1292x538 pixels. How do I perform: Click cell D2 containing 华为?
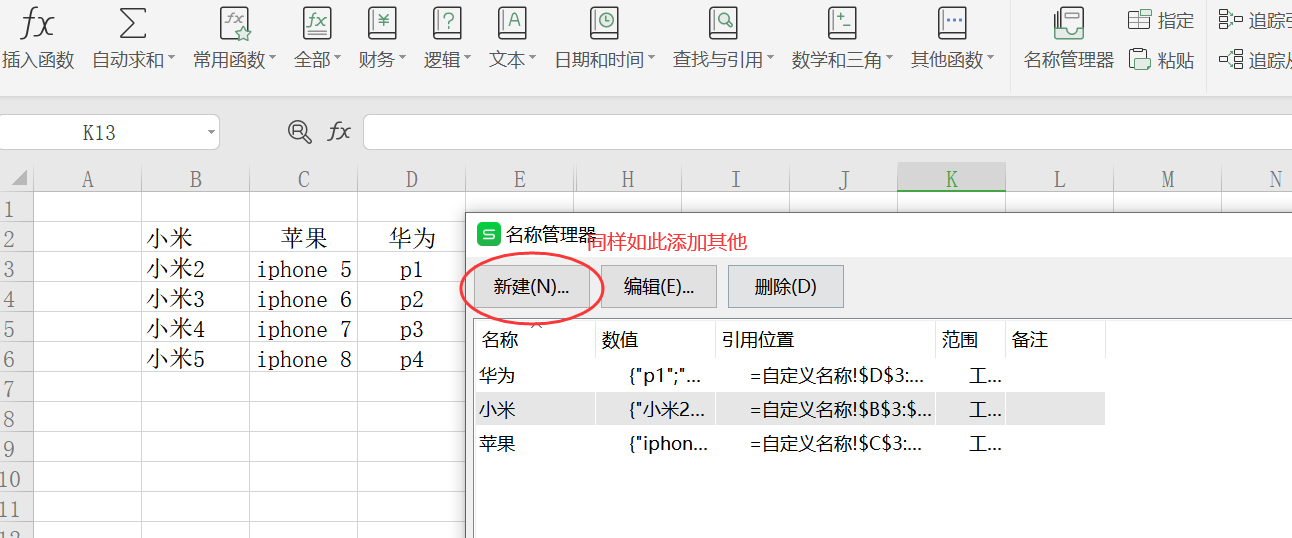(412, 238)
